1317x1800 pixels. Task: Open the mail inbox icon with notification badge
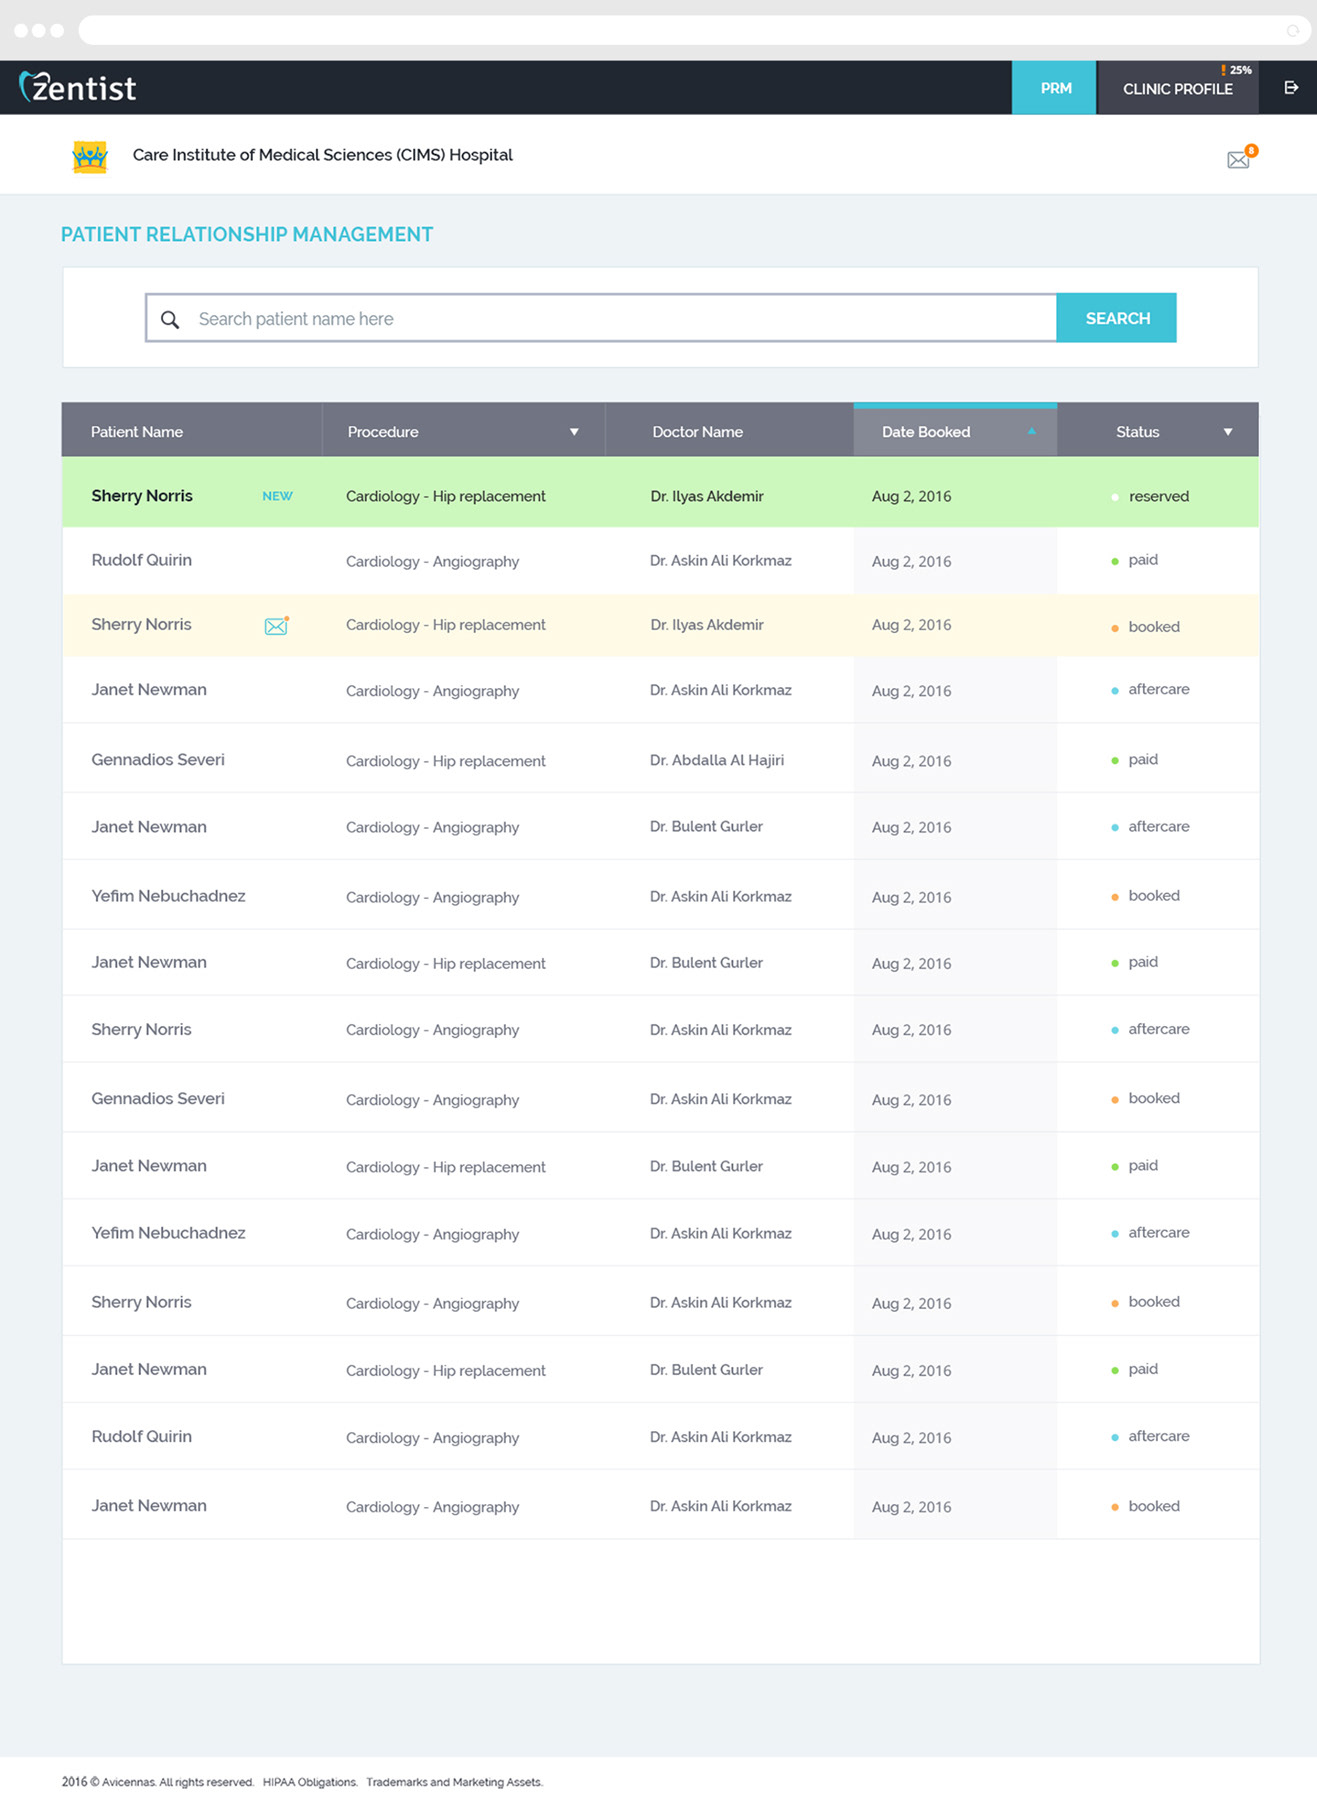pyautogui.click(x=1240, y=158)
